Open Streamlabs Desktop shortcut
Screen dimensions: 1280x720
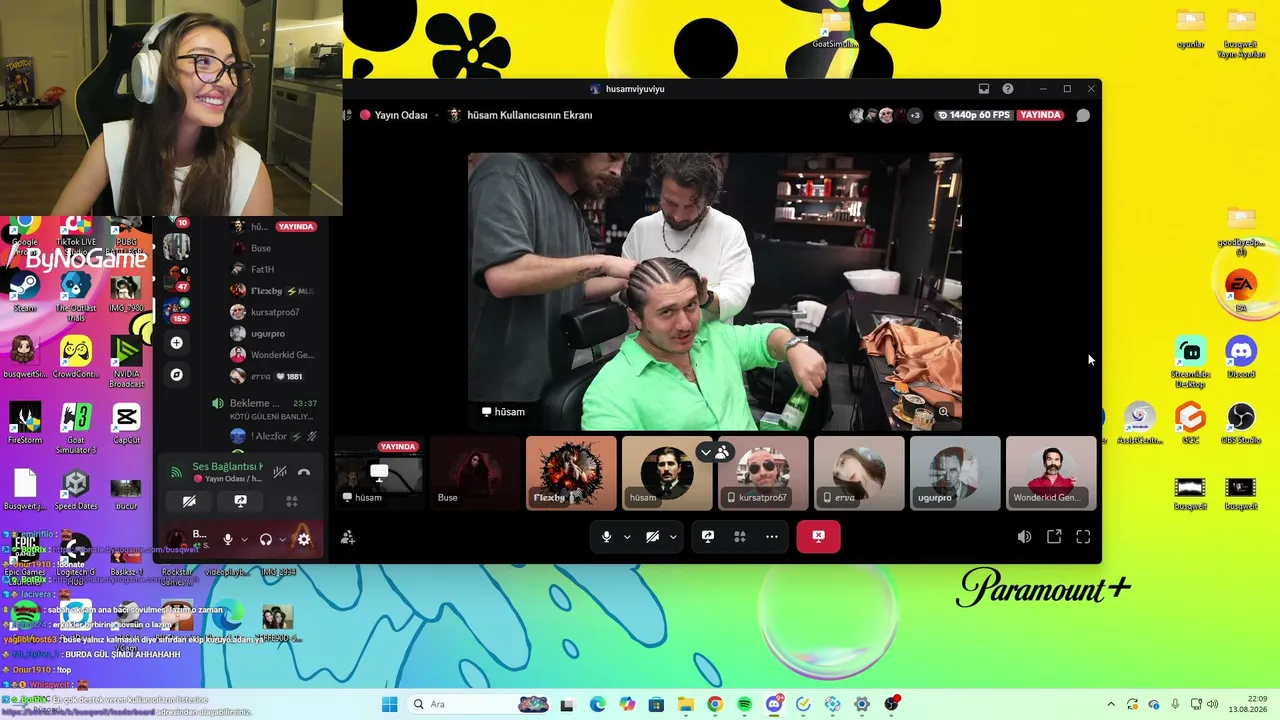pyautogui.click(x=1190, y=362)
